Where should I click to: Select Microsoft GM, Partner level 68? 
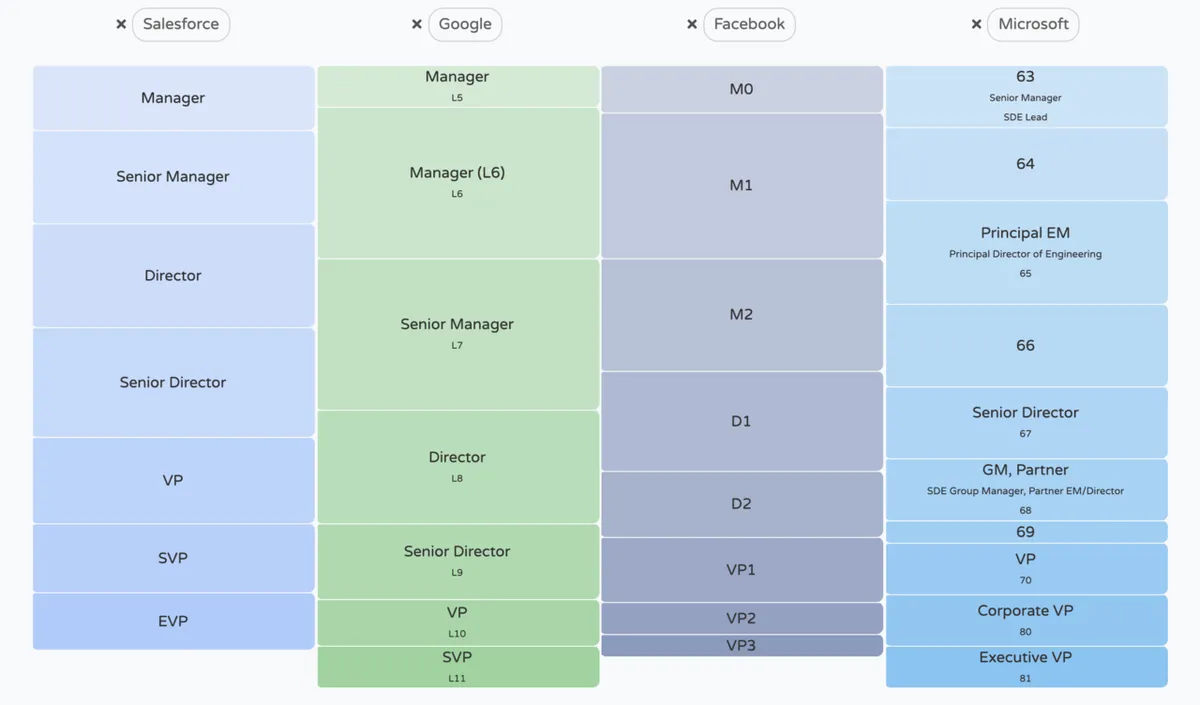click(1026, 489)
